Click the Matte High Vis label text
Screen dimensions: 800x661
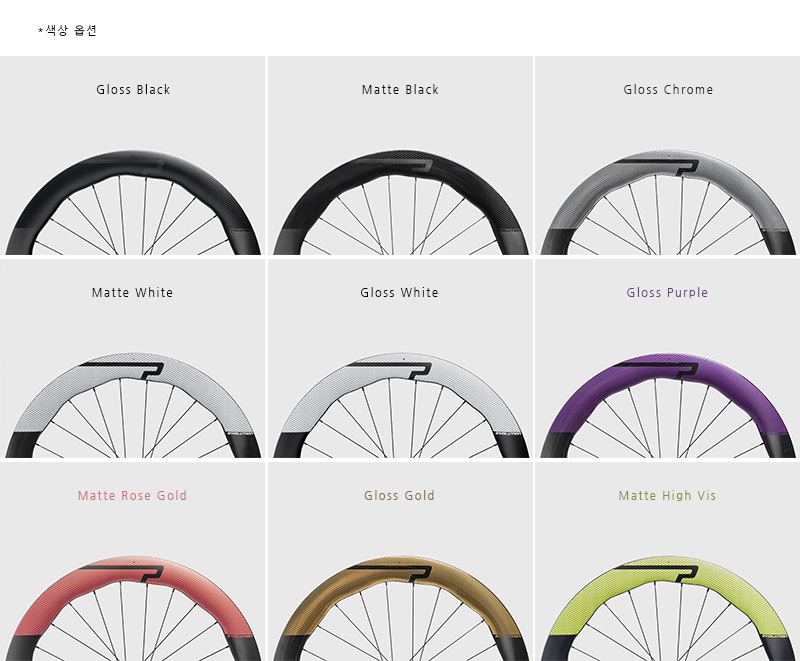[667, 496]
